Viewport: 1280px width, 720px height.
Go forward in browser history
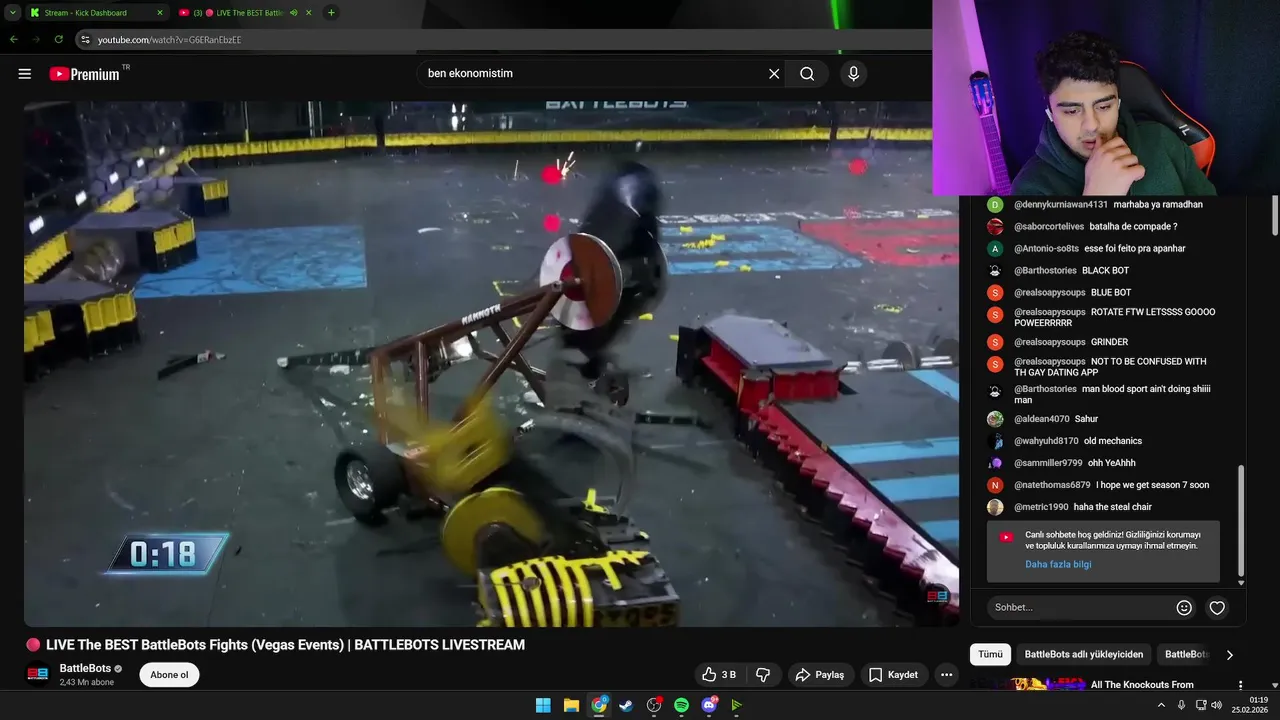36,39
